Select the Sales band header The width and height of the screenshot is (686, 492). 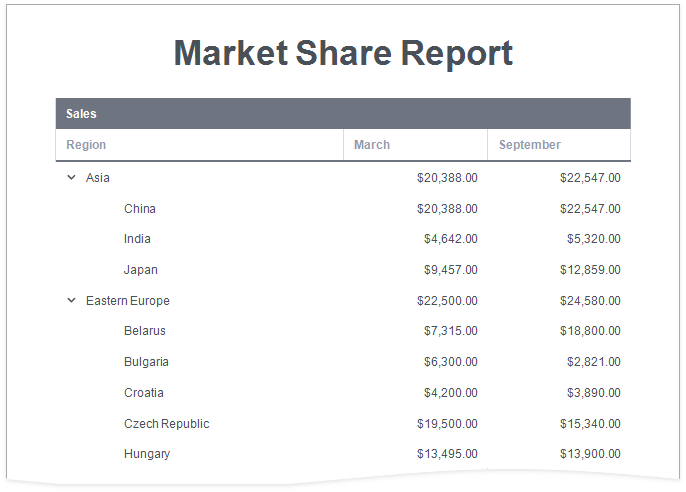click(82, 114)
